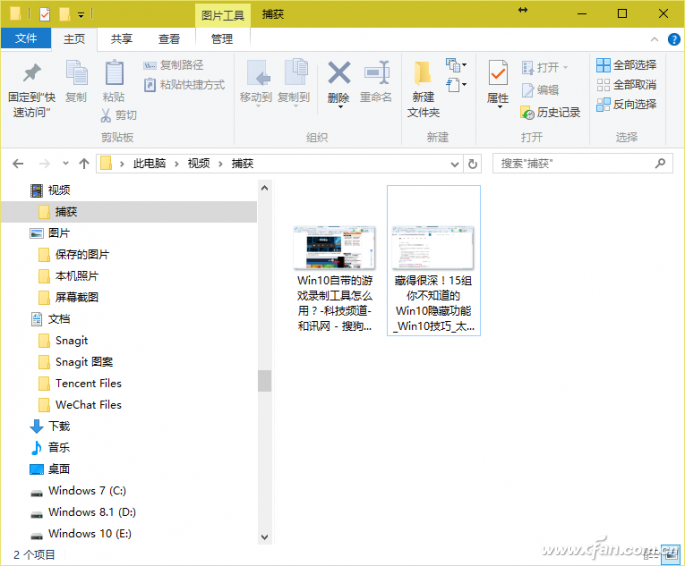Click Paste shortcut (粘贴快捷方式)

click(184, 85)
